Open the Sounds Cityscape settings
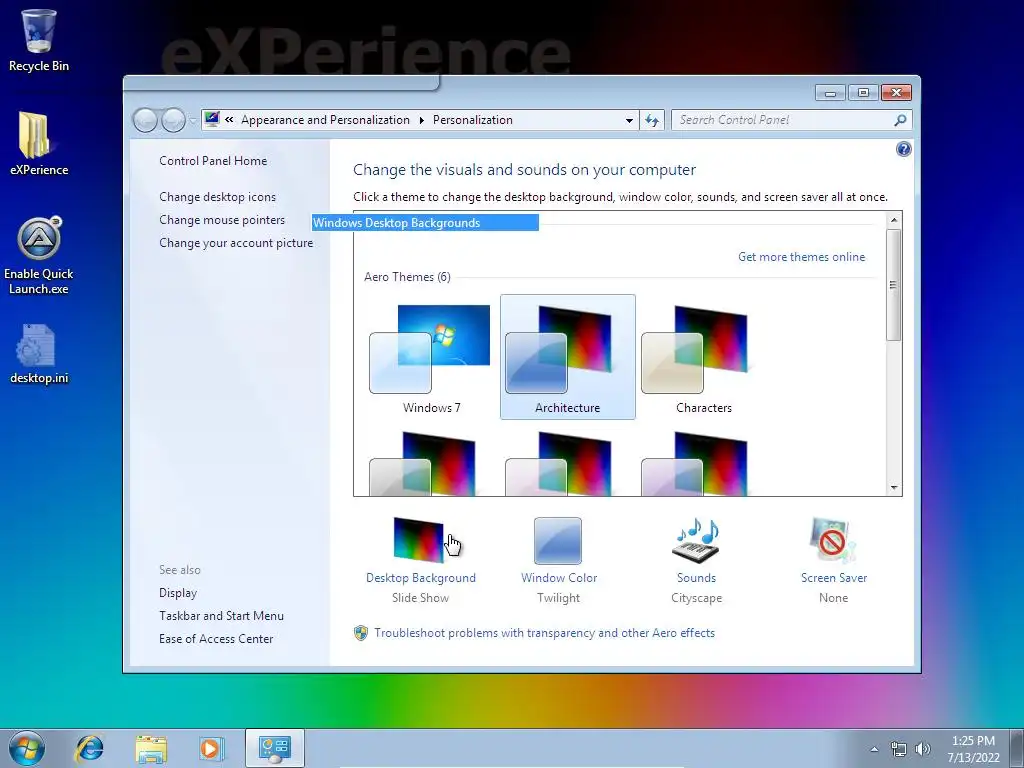Image resolution: width=1024 pixels, height=768 pixels. click(x=696, y=560)
